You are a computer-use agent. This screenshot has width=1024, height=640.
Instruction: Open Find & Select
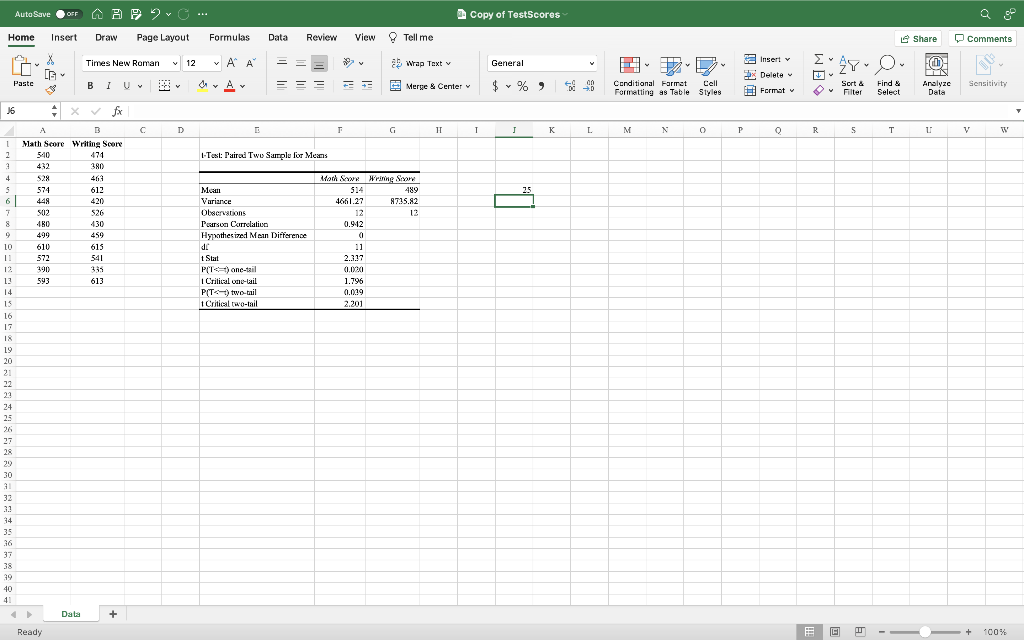pos(888,76)
